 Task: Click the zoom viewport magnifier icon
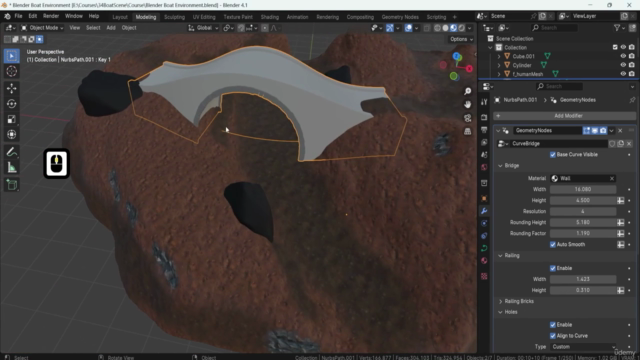tap(468, 91)
